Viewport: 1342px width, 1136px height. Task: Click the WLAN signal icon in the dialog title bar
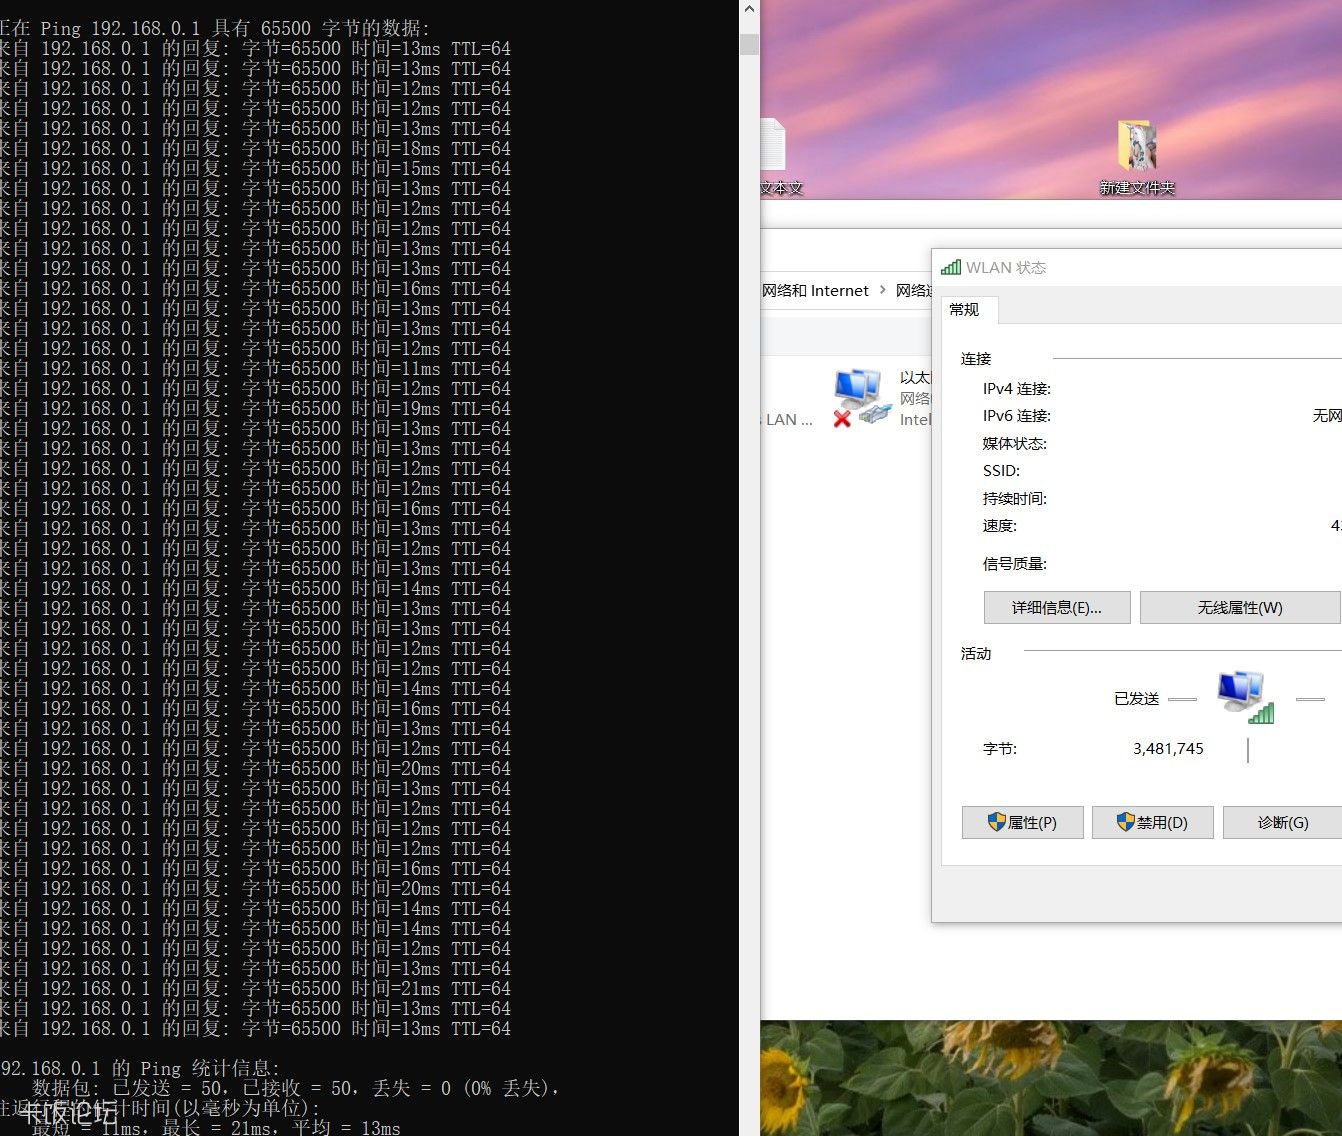(x=951, y=267)
